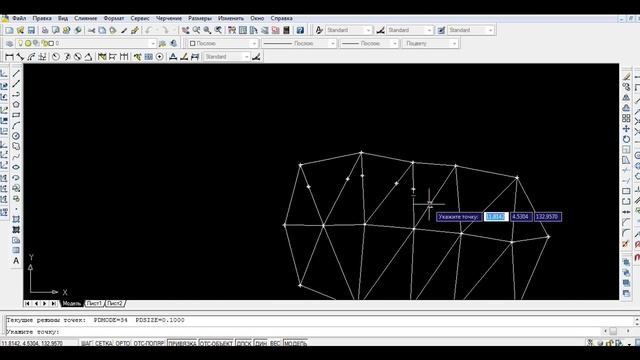Toggle ДИН dynamic input
The image size is (640, 360).
click(261, 343)
